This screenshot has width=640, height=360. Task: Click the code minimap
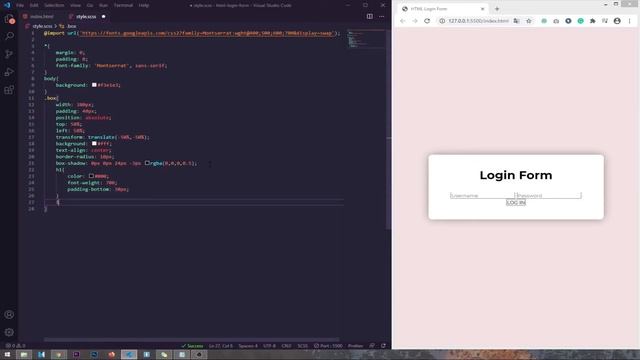[x=366, y=39]
